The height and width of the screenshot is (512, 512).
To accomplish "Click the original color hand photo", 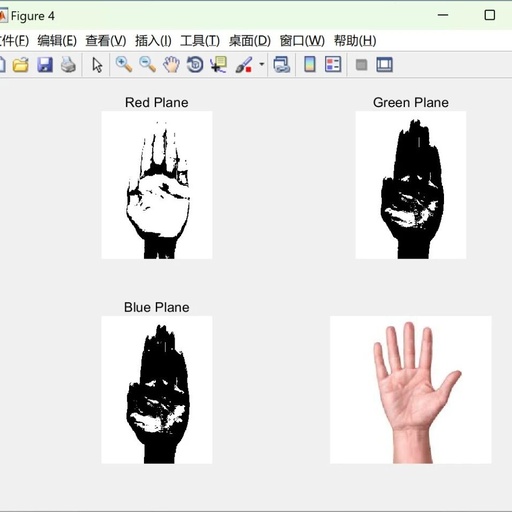I will pos(411,390).
